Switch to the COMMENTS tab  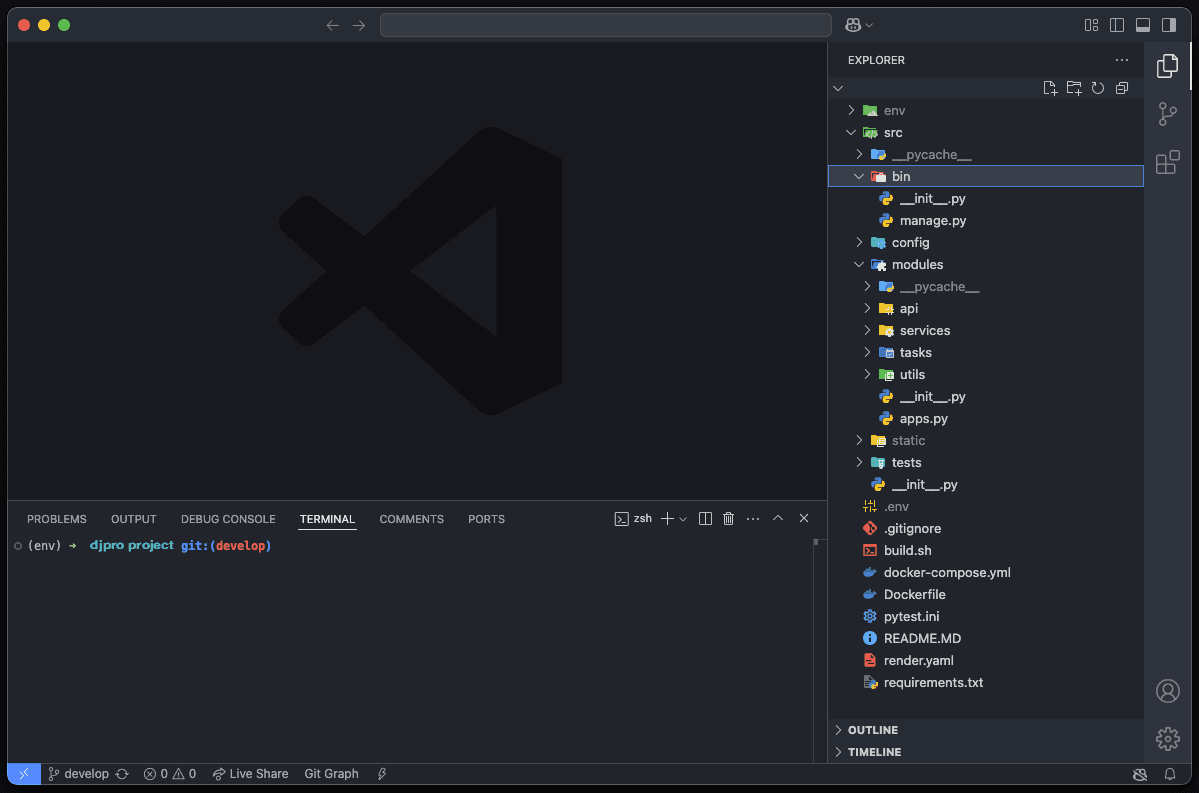point(411,519)
